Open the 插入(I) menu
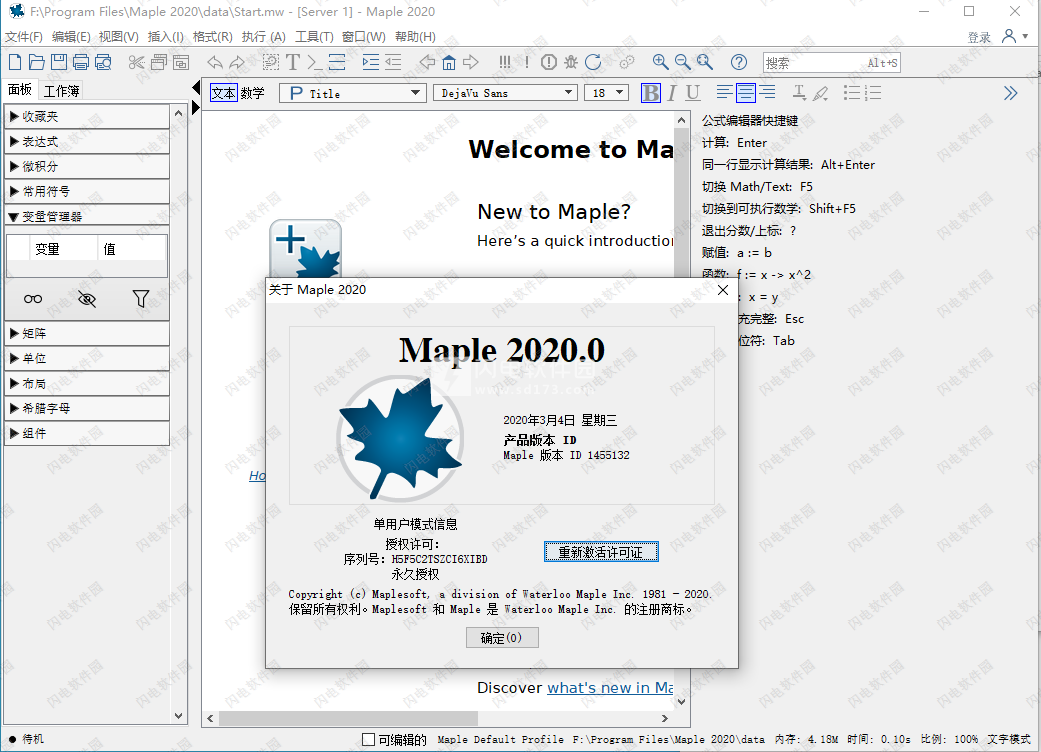Screen dimensions: 1041x752 [165, 37]
